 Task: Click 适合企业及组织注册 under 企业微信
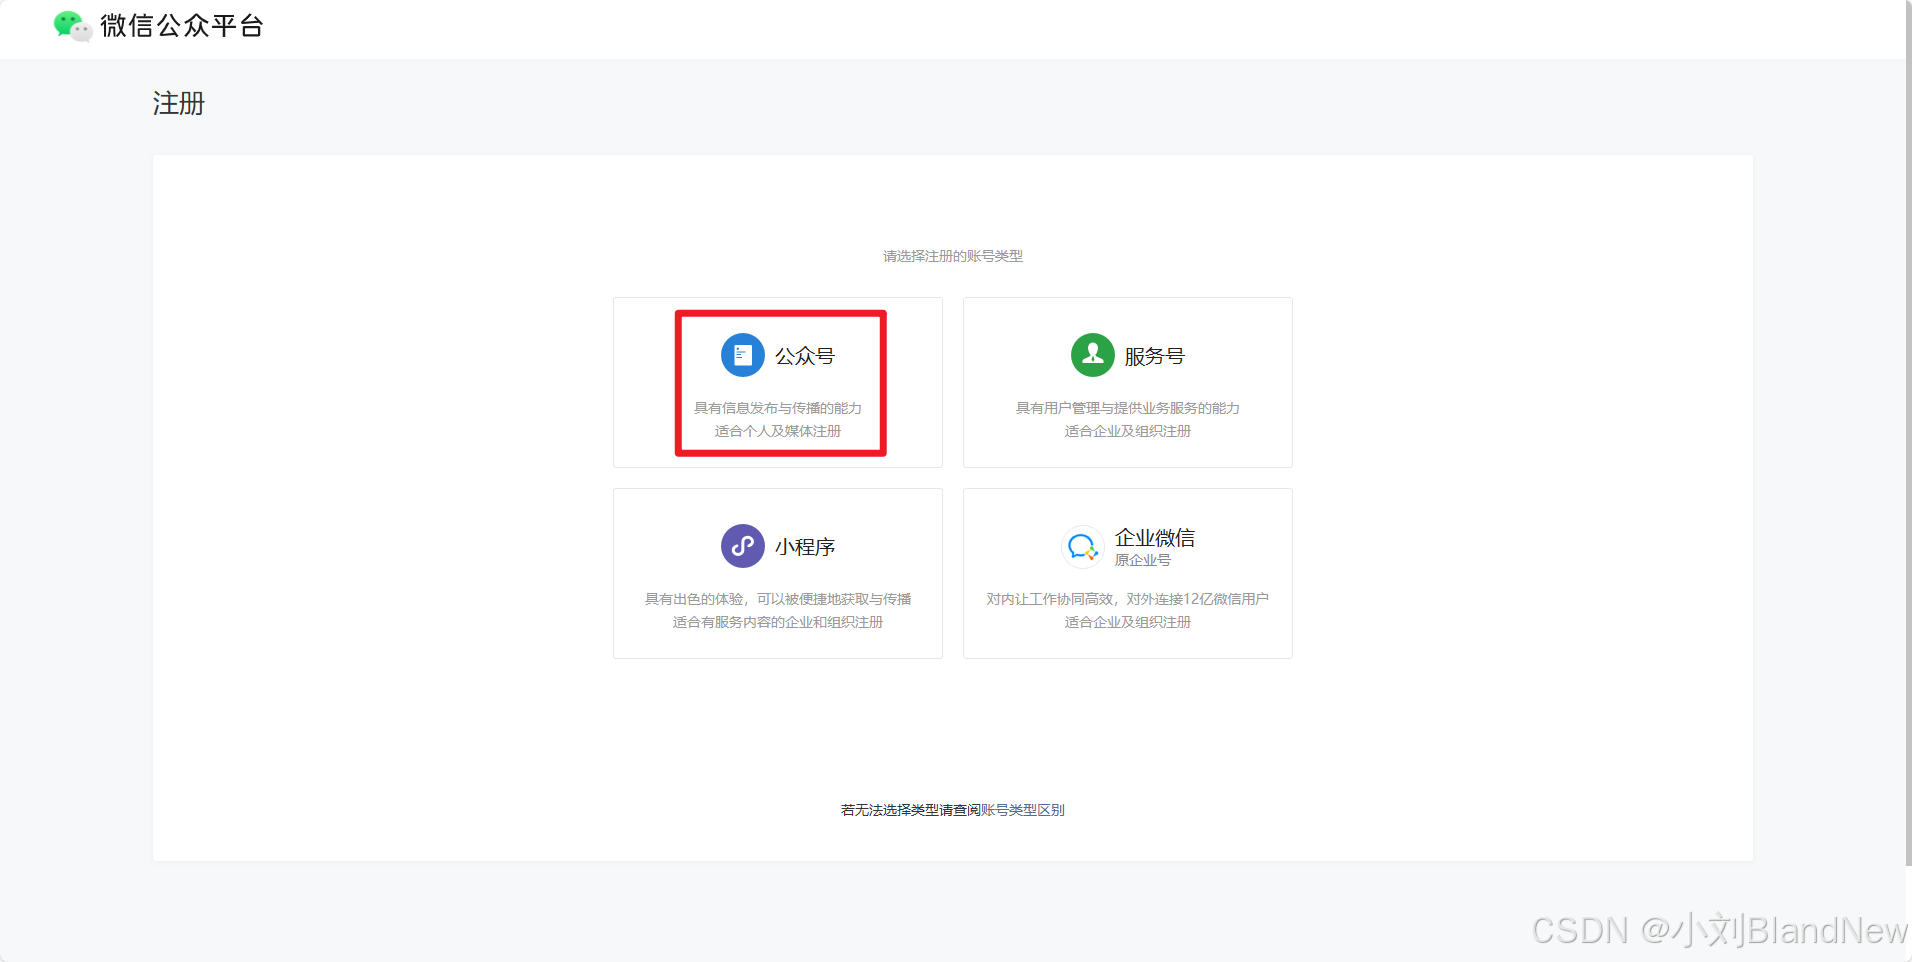pyautogui.click(x=1128, y=622)
